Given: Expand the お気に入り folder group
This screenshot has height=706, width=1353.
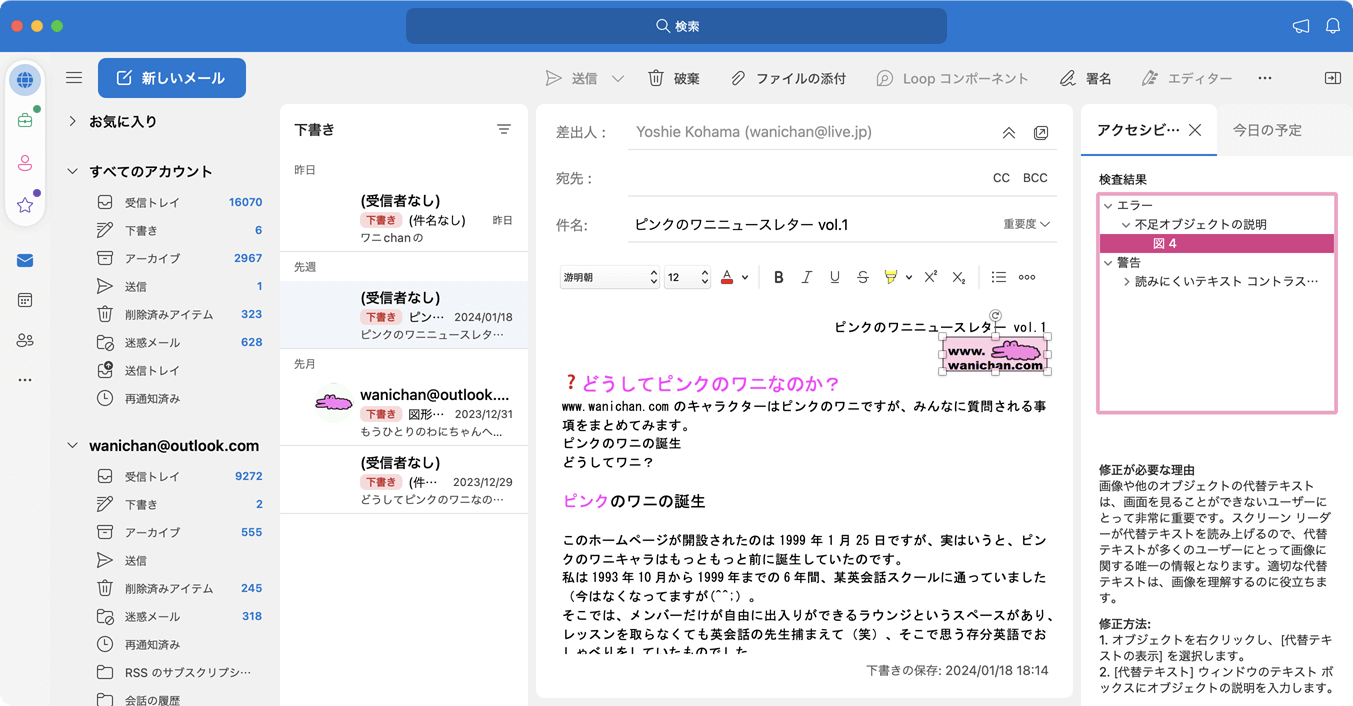Looking at the screenshot, I should (x=72, y=121).
